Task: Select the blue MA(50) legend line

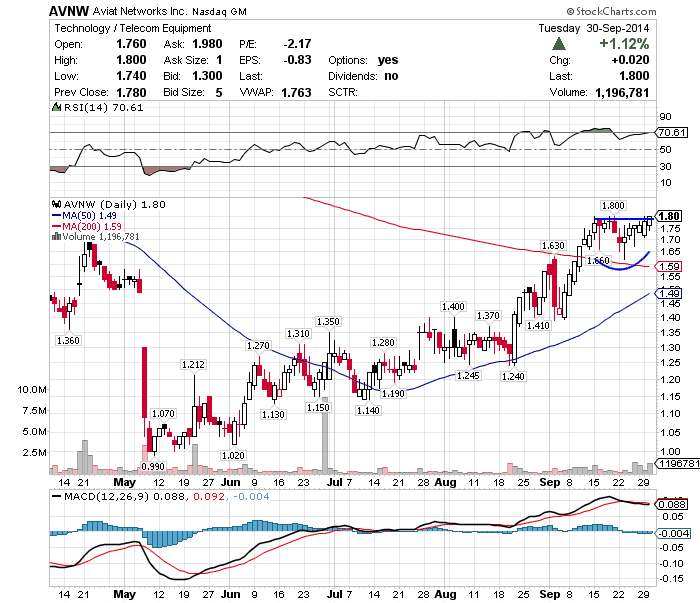Action: 57,216
